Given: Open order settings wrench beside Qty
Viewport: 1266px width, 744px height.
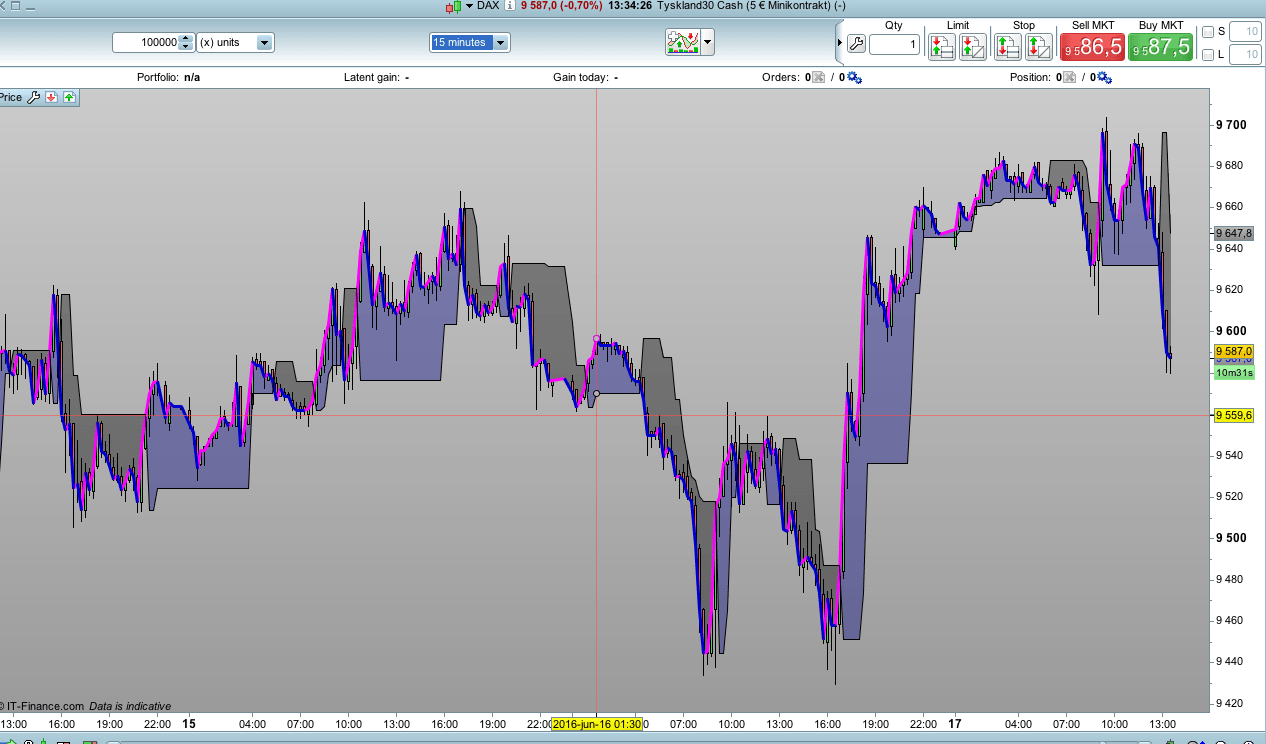Looking at the screenshot, I should click(856, 43).
